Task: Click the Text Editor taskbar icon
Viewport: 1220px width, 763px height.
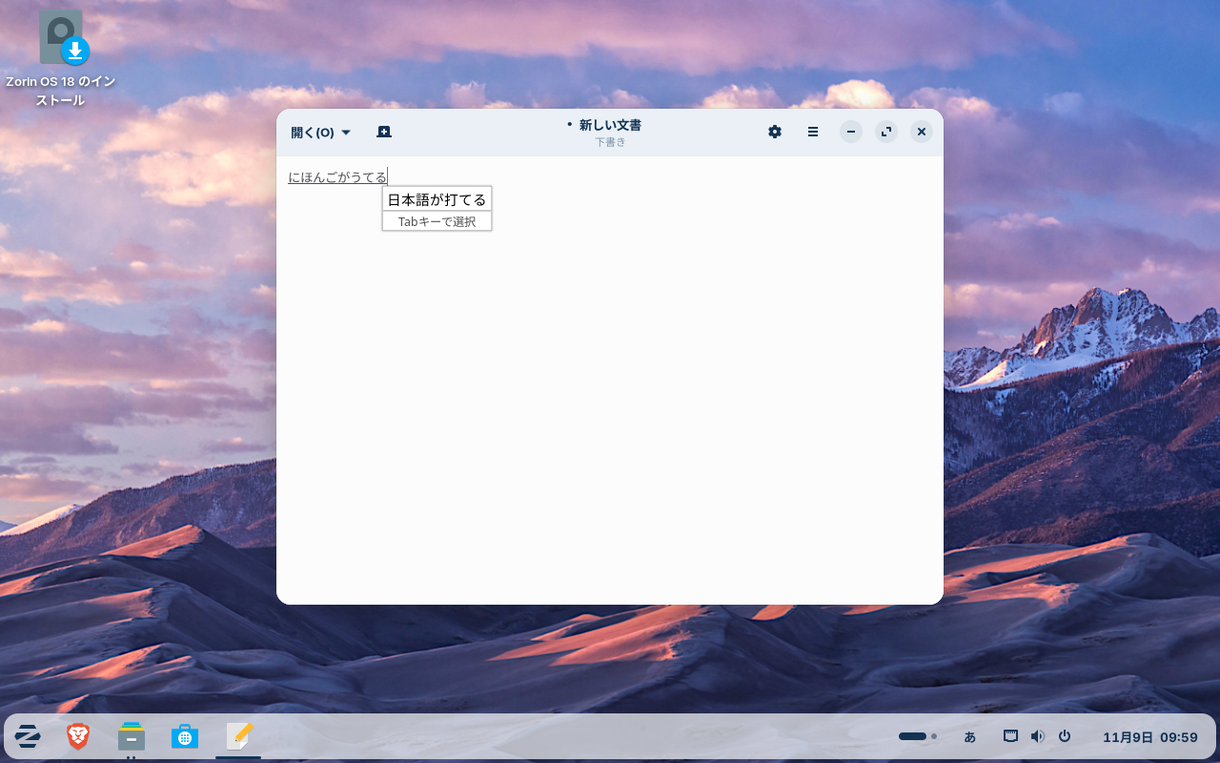Action: click(x=238, y=737)
